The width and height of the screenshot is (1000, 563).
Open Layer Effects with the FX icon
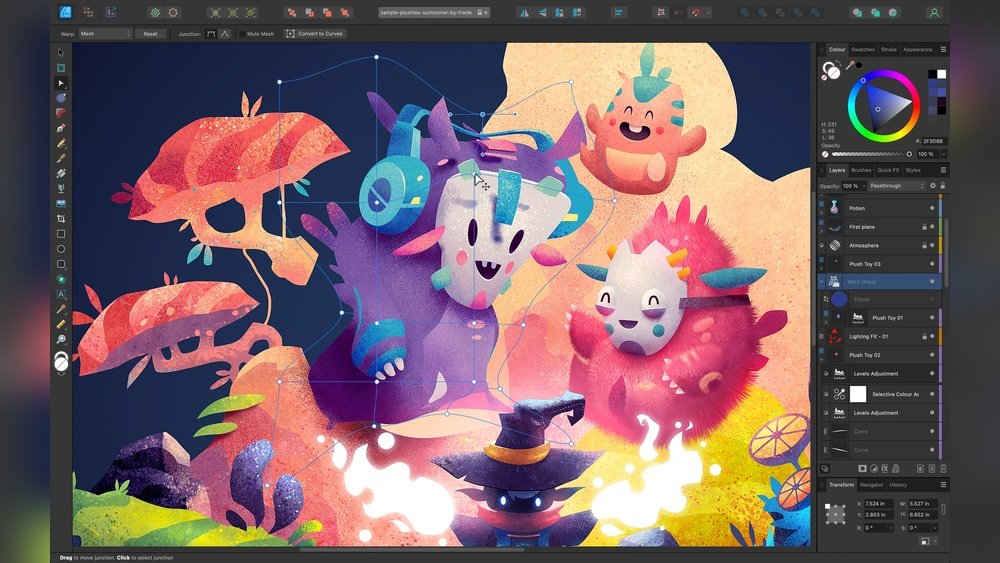(x=885, y=468)
